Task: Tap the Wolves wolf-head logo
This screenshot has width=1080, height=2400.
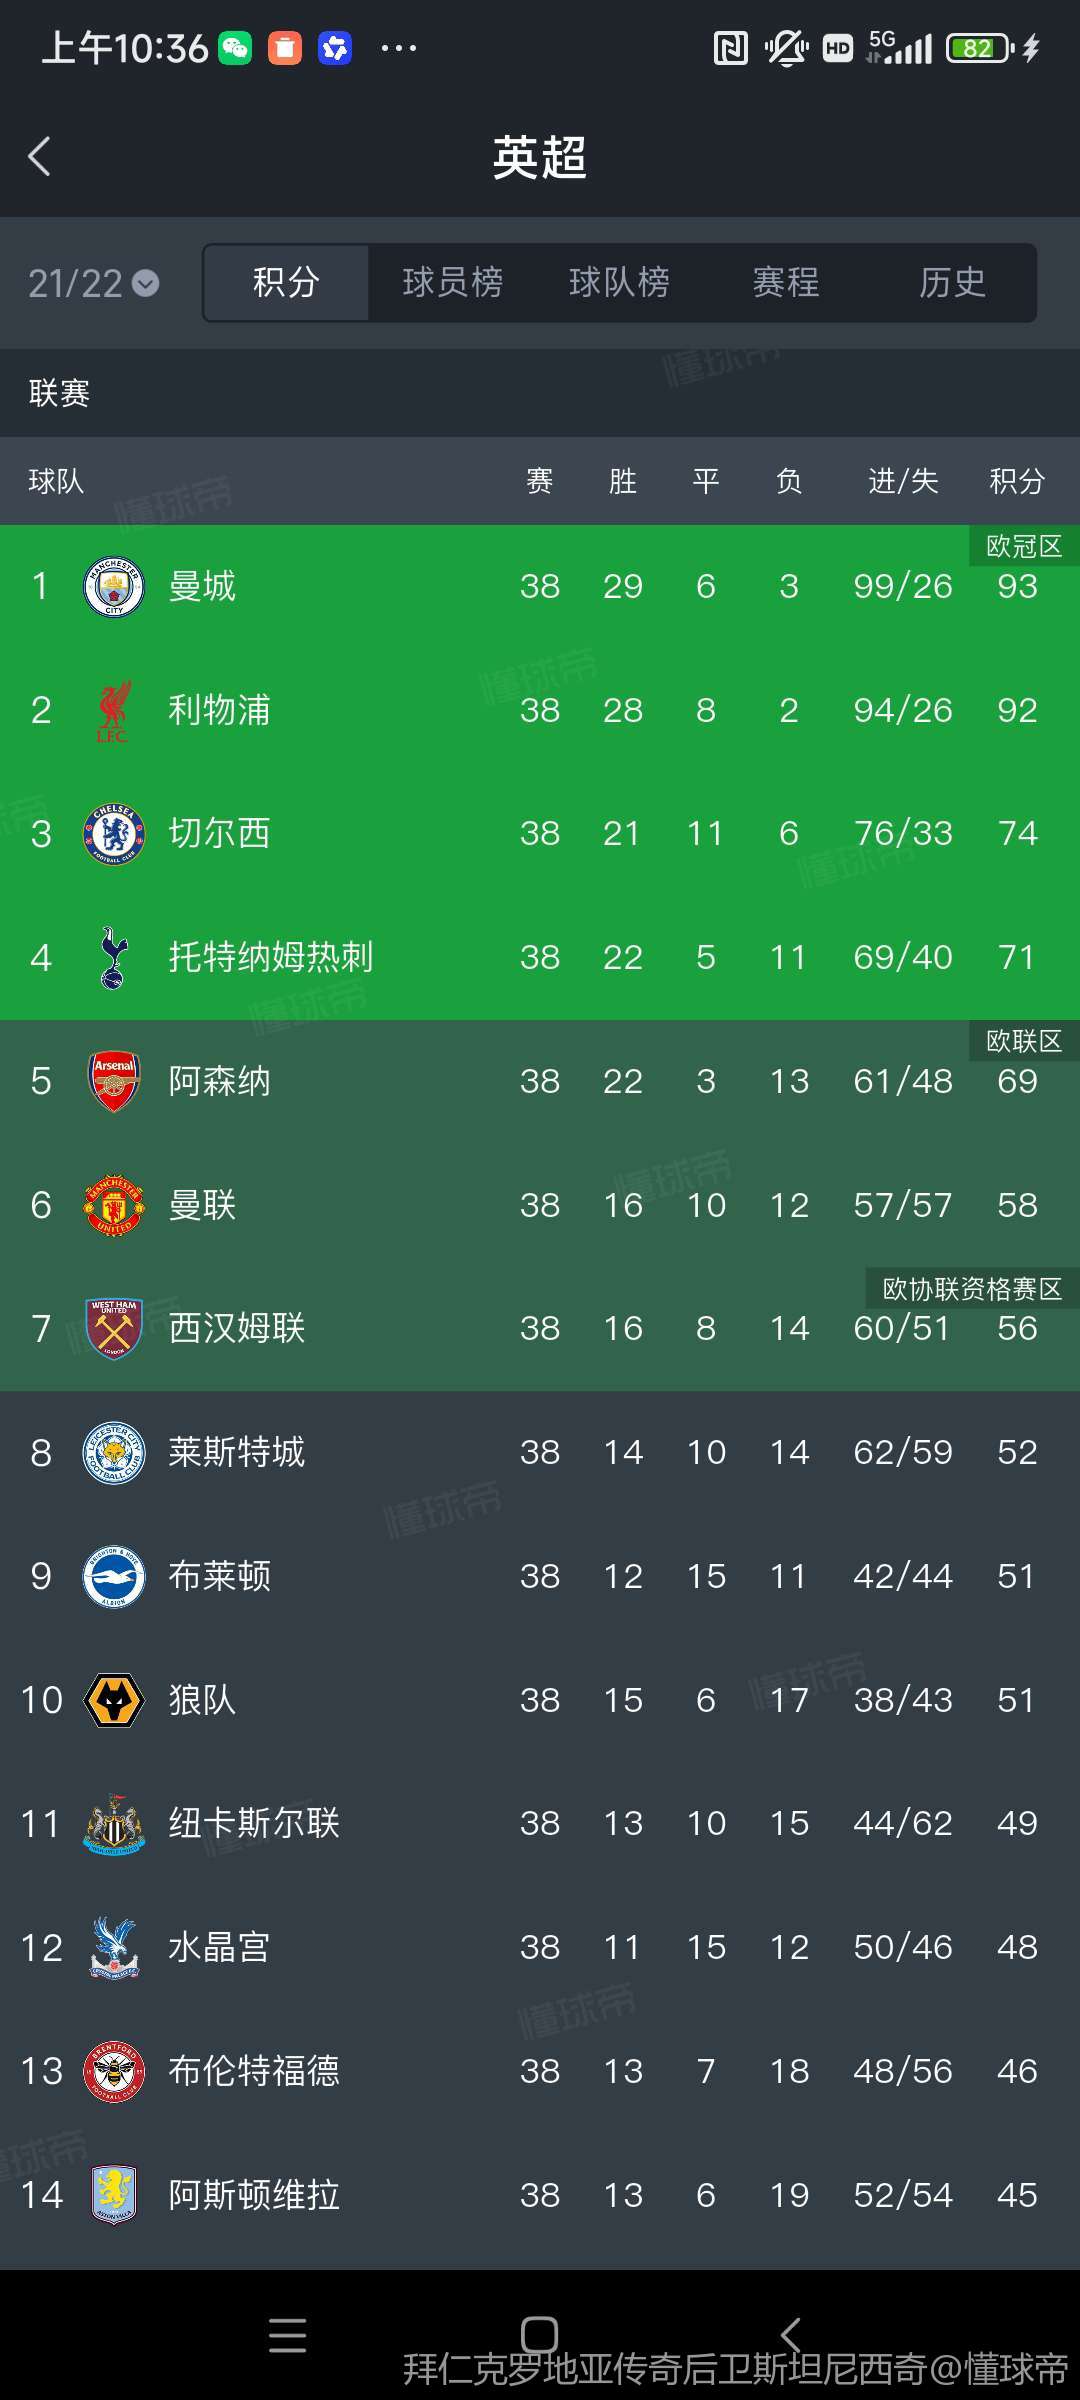Action: (x=114, y=1701)
